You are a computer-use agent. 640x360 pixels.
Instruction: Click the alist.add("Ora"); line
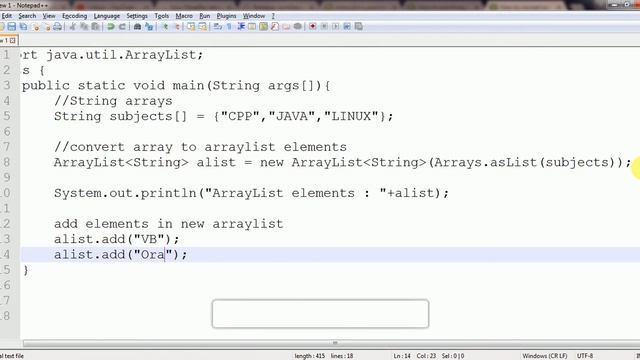point(120,255)
